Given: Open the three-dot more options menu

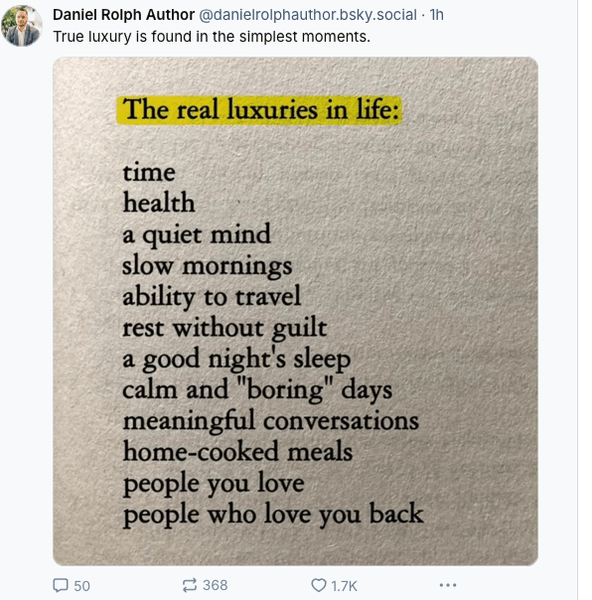Looking at the screenshot, I should coord(448,585).
